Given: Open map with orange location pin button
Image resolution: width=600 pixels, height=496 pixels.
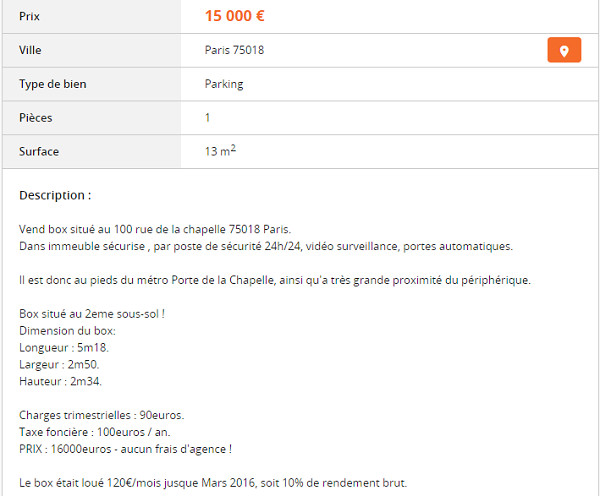Looking at the screenshot, I should coord(564,50).
